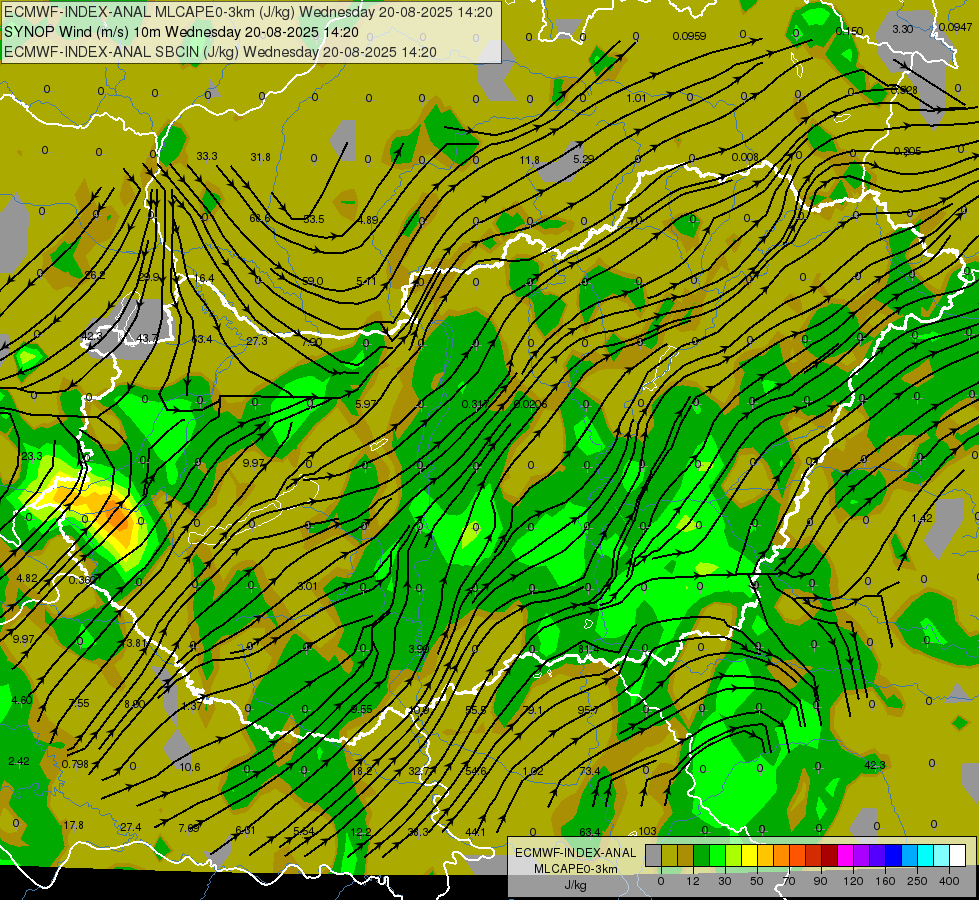Click the map value '10.6'
Image resolution: width=979 pixels, height=900 pixels.
click(x=190, y=767)
